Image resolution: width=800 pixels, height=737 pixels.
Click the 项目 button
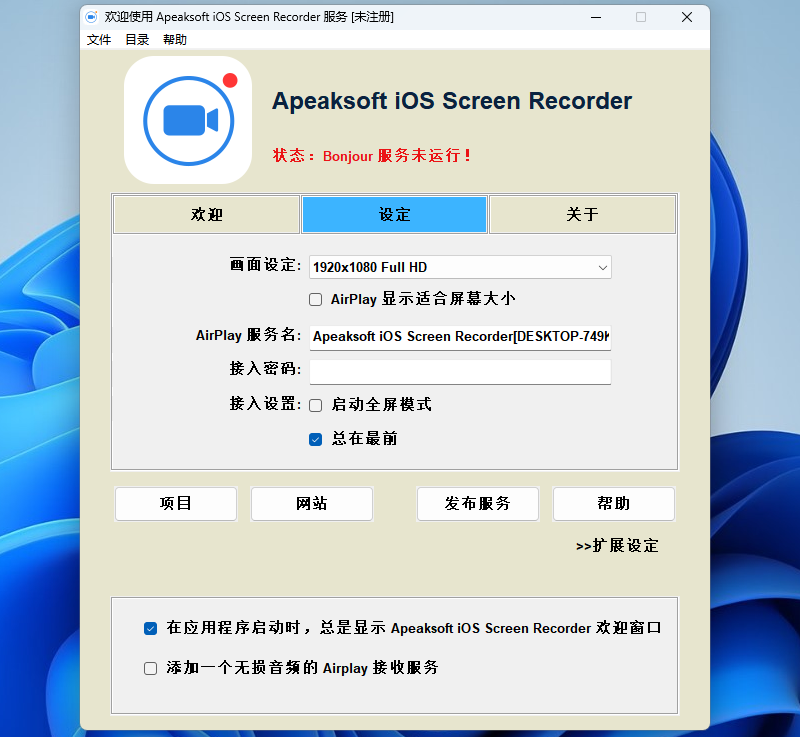point(176,504)
